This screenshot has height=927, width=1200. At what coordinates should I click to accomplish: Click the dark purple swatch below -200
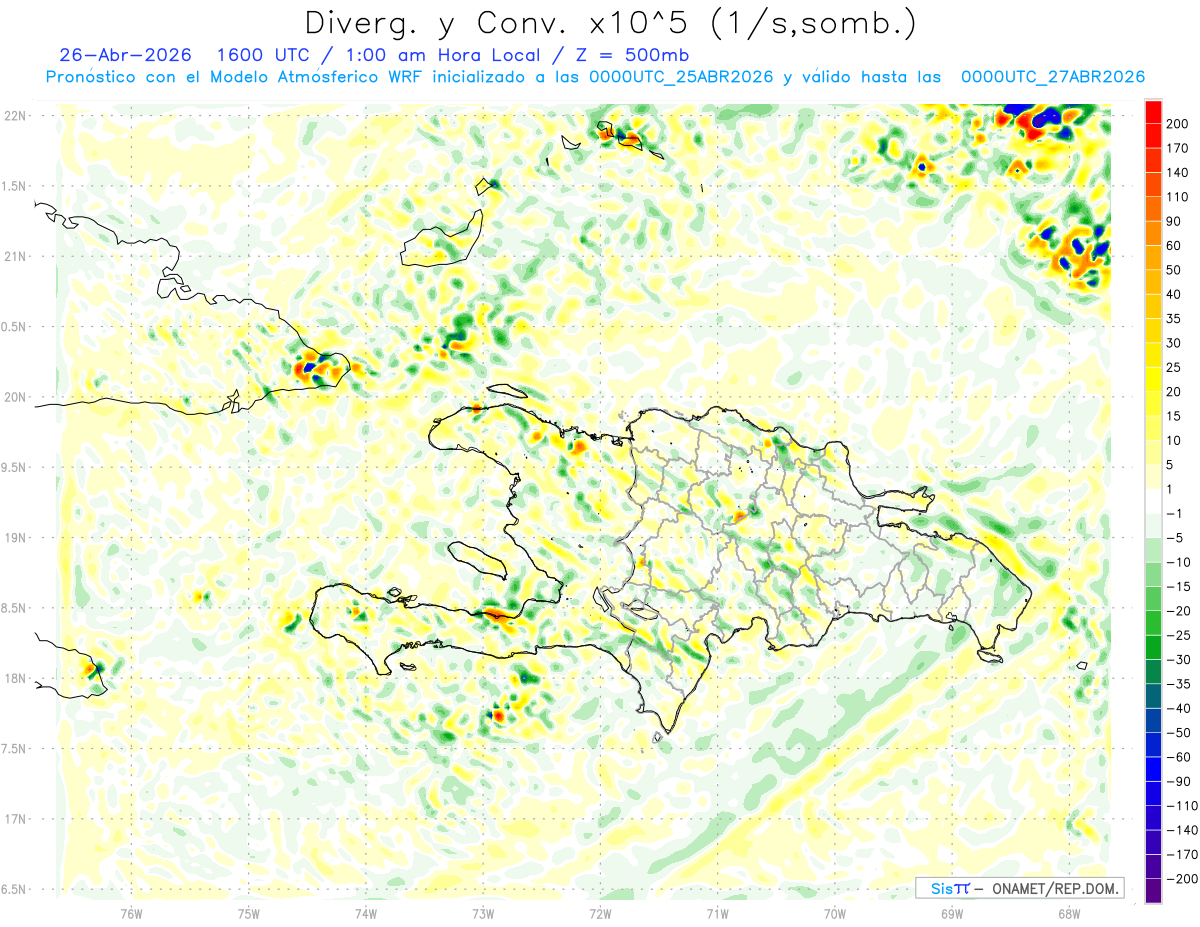(x=1153, y=891)
